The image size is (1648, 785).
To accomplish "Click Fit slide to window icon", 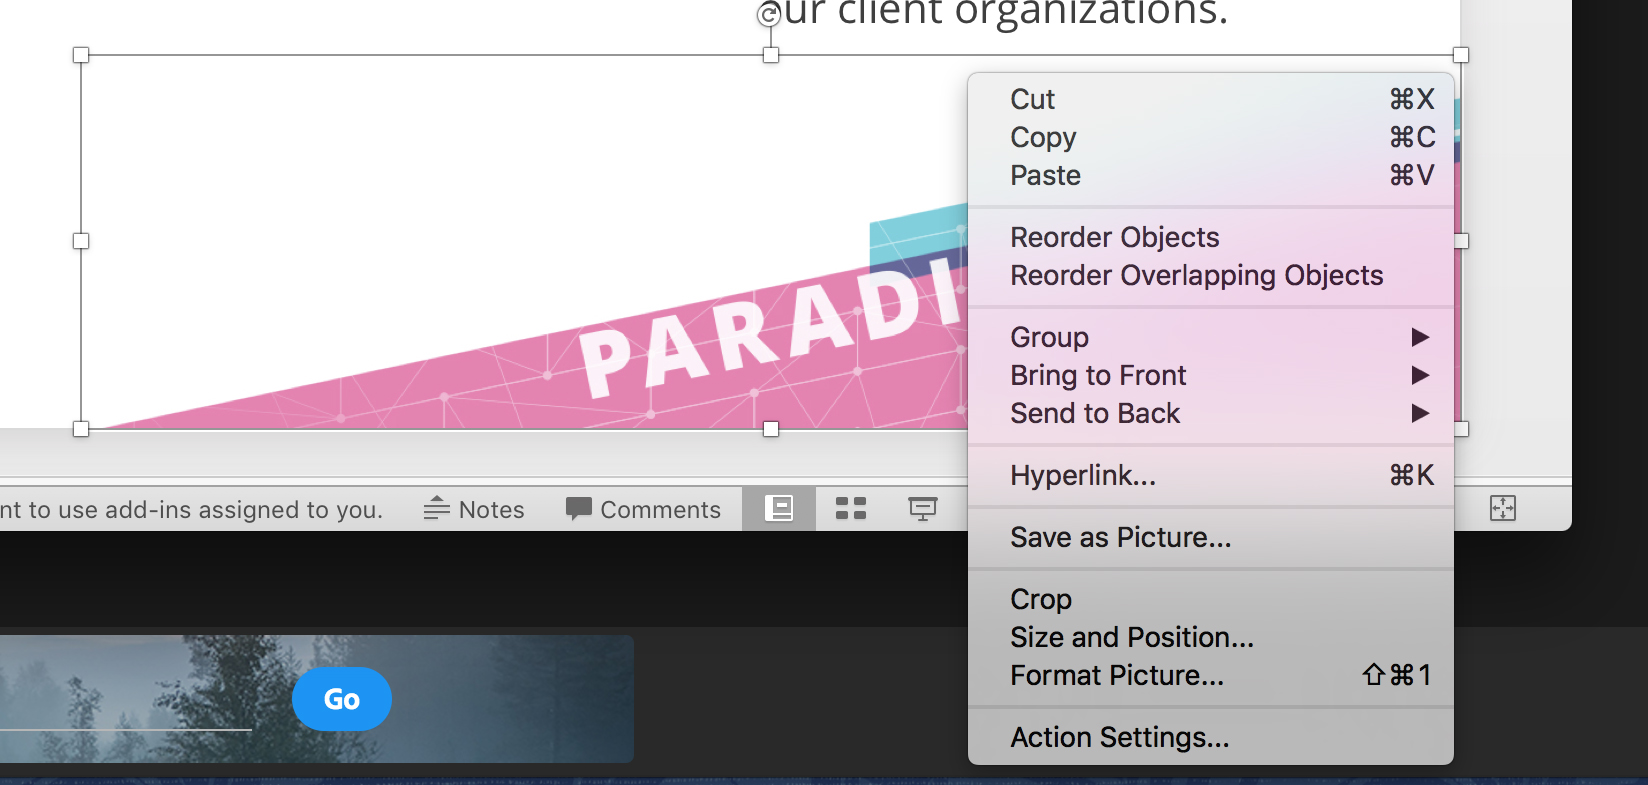I will [x=1503, y=508].
